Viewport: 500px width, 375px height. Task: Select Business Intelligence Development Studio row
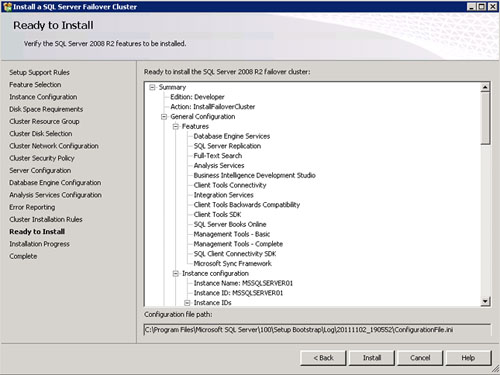[x=254, y=175]
